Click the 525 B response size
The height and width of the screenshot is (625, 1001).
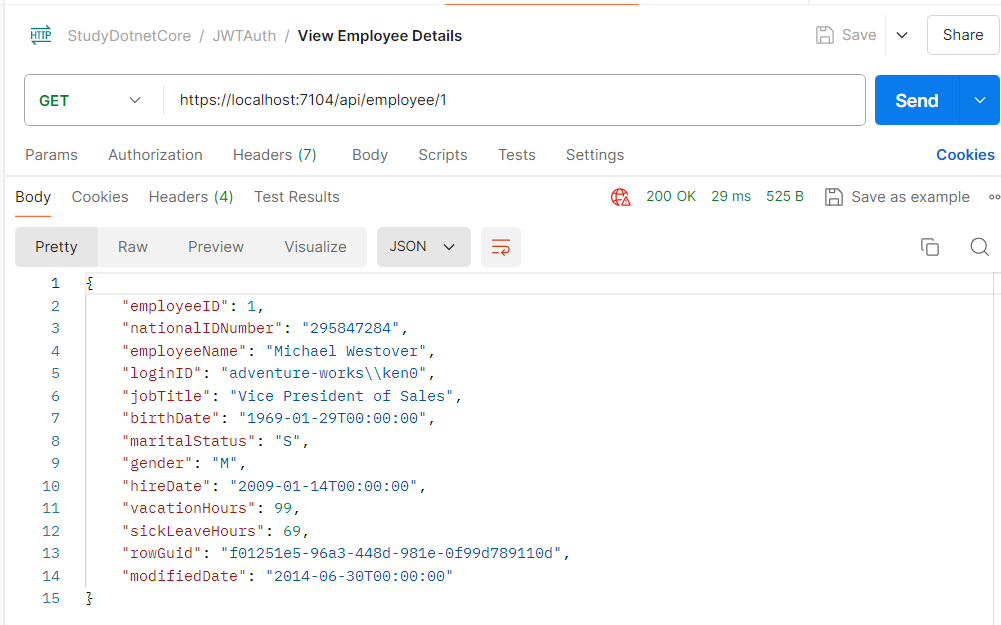[x=785, y=196]
